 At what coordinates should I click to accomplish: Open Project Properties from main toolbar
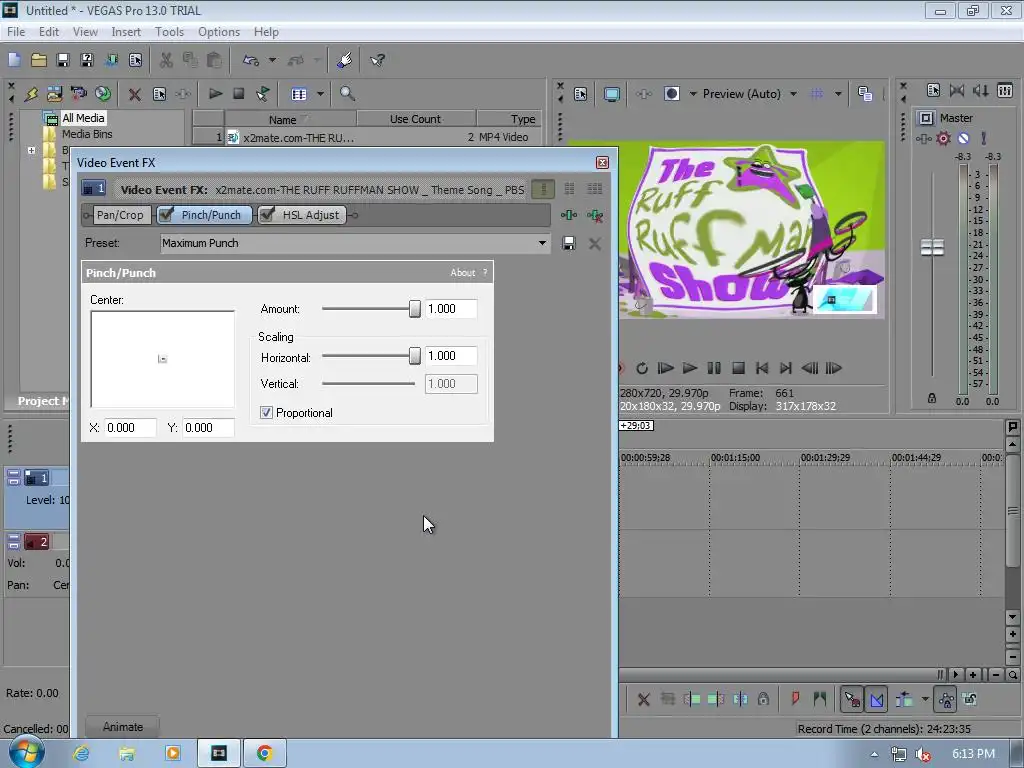coord(136,60)
